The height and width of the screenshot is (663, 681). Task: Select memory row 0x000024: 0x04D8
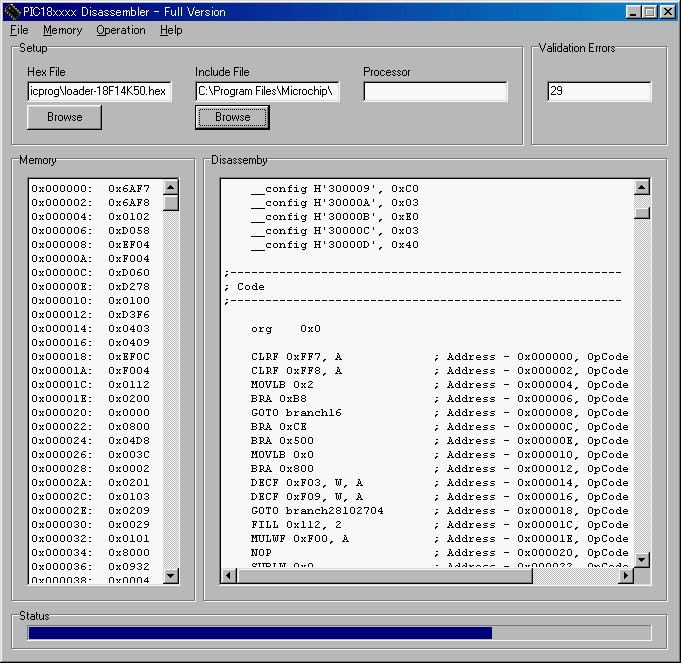click(90, 440)
